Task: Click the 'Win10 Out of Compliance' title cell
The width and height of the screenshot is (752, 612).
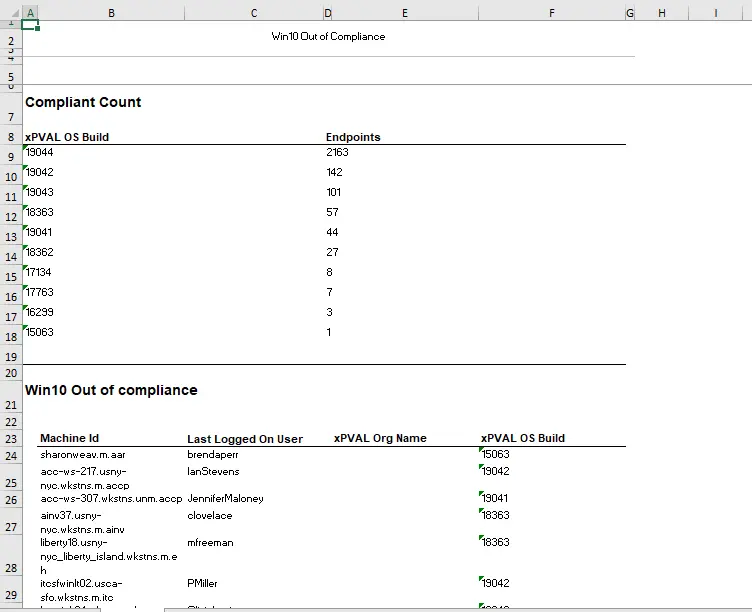Action: click(328, 36)
